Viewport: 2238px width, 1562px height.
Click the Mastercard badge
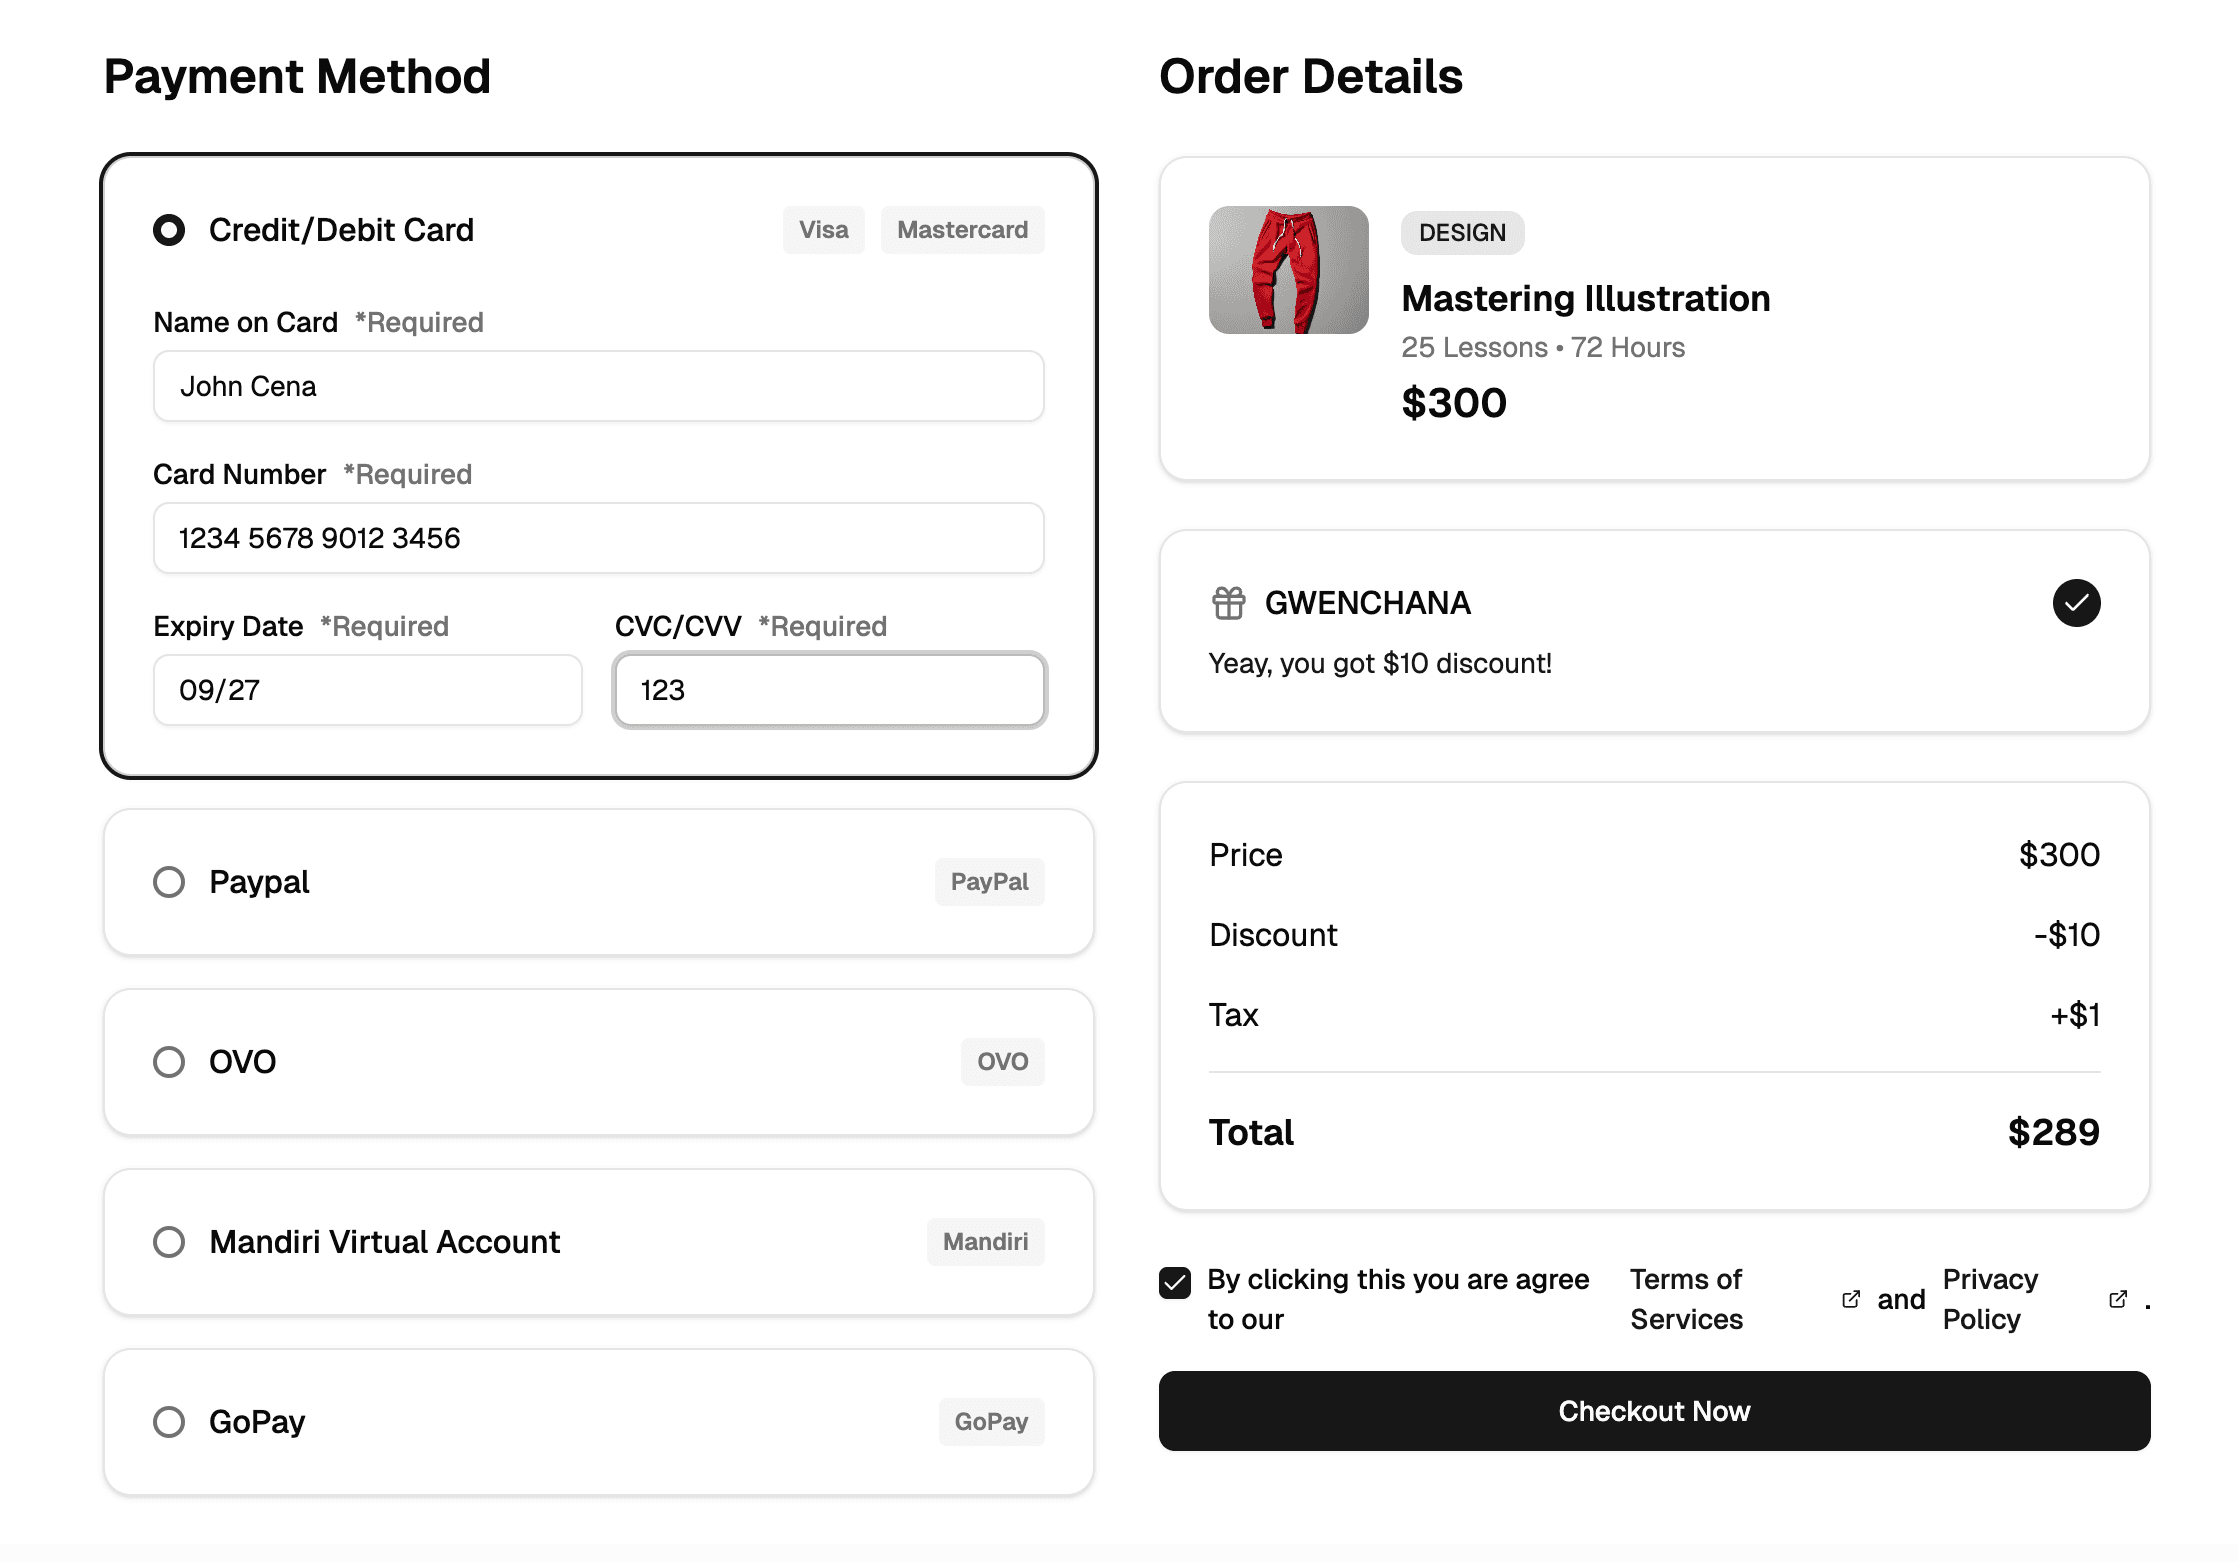[962, 229]
